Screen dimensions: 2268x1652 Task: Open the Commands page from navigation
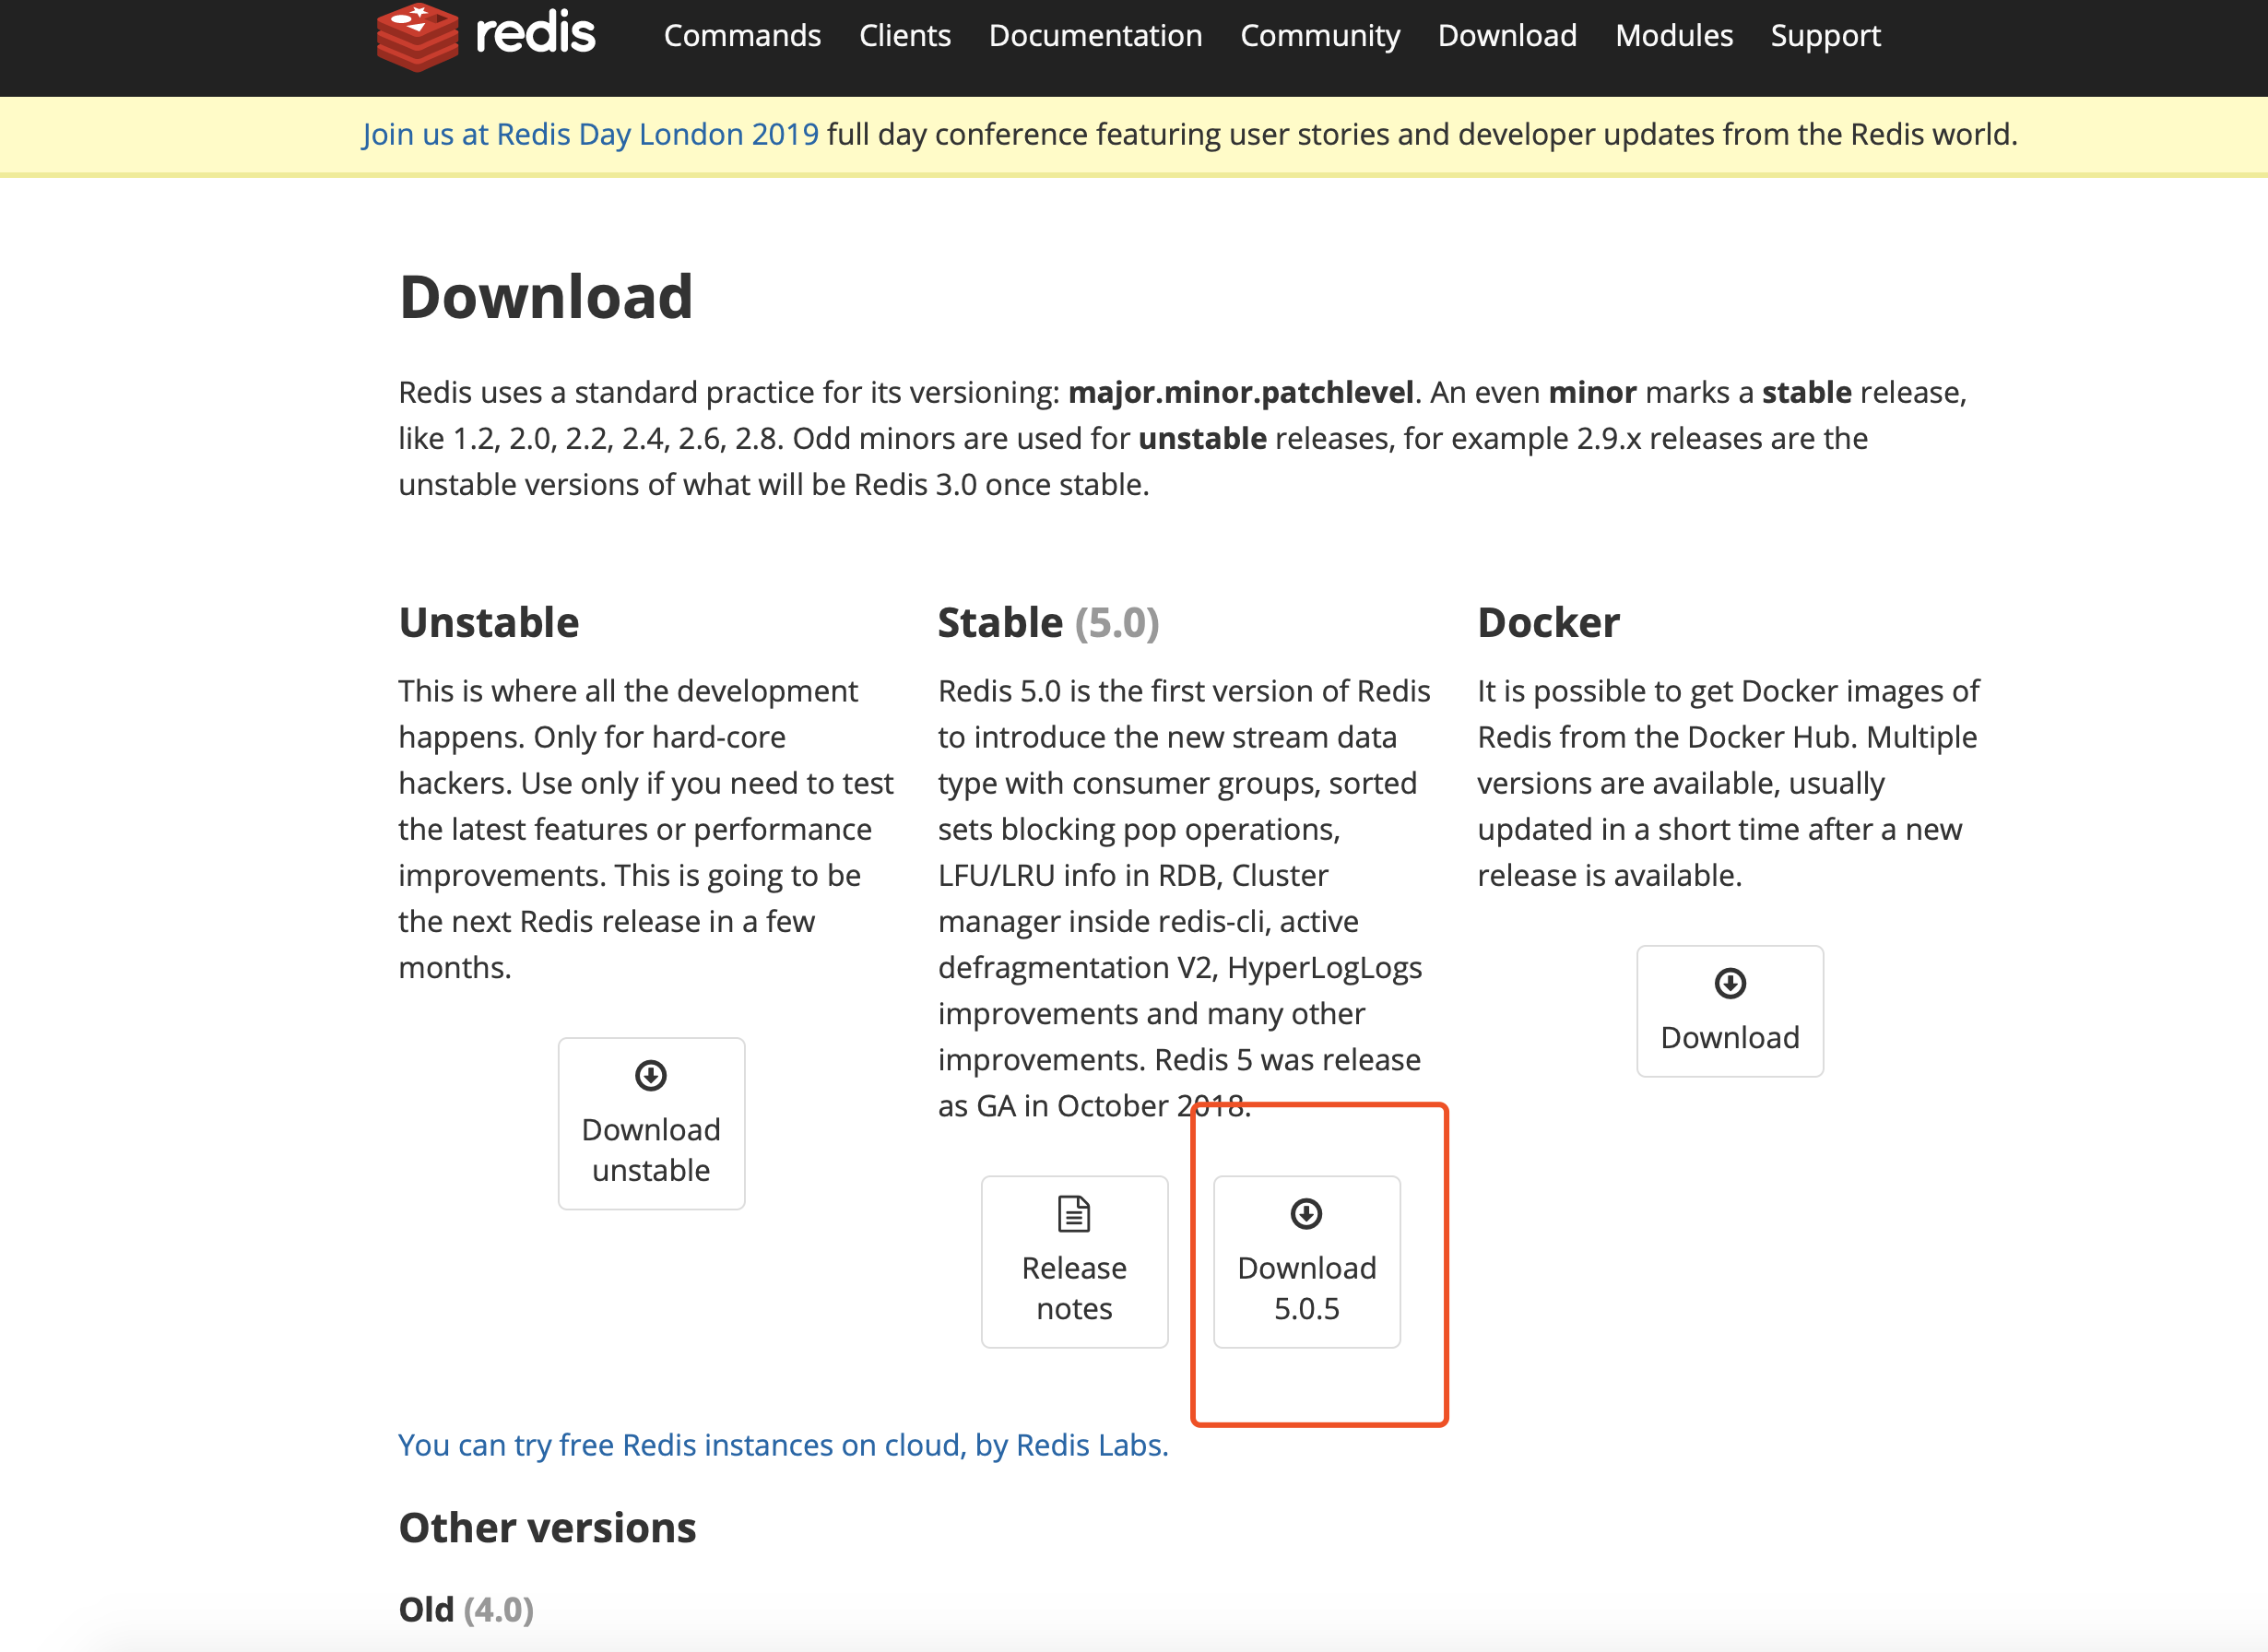coord(742,36)
